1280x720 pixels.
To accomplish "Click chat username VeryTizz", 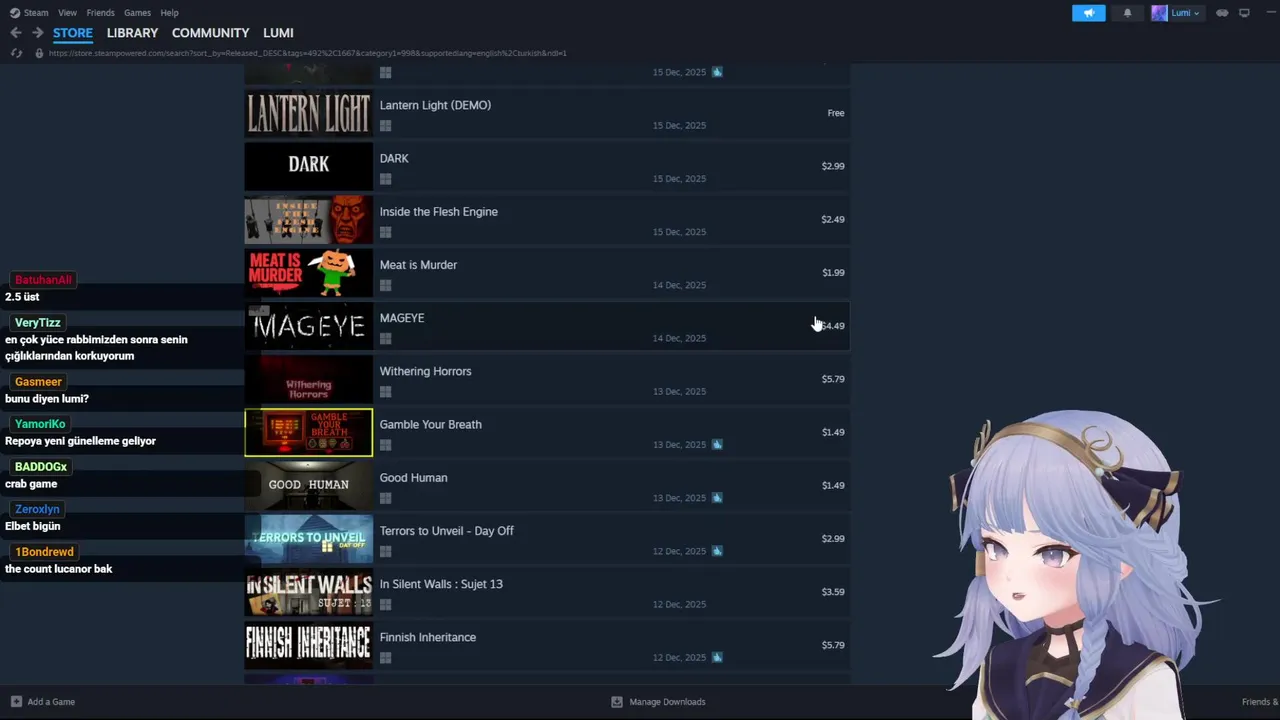I will (x=38, y=323).
